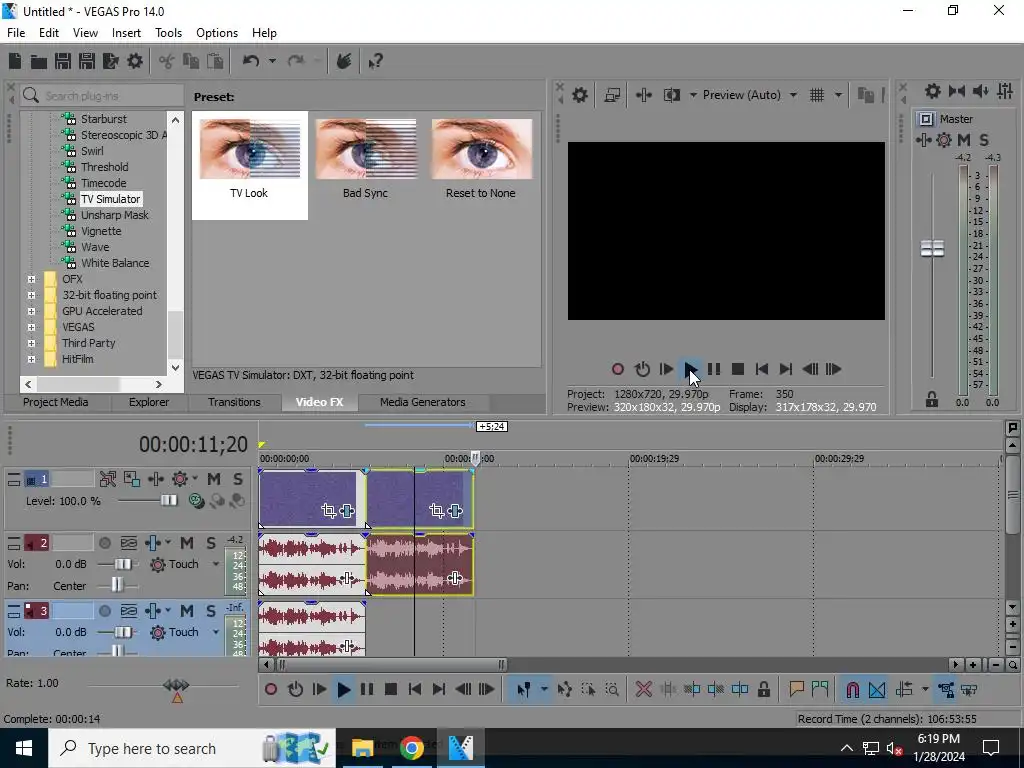This screenshot has height=768, width=1024.
Task: Open track 2 Touch automation mode dropdown
Action: [216, 564]
